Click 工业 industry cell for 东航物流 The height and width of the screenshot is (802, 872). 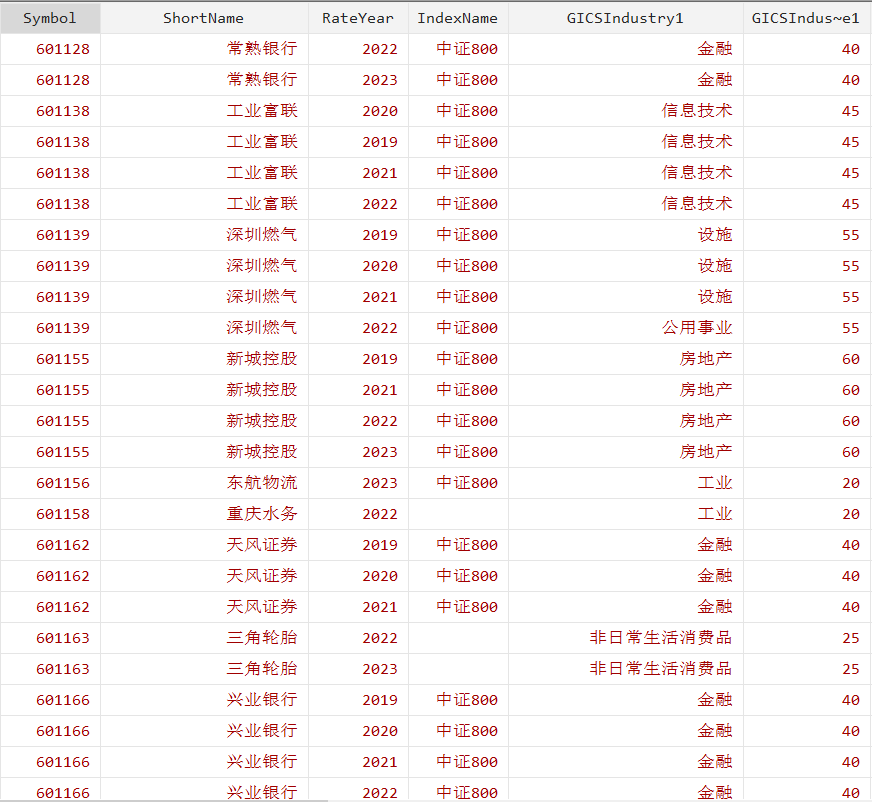coord(626,483)
